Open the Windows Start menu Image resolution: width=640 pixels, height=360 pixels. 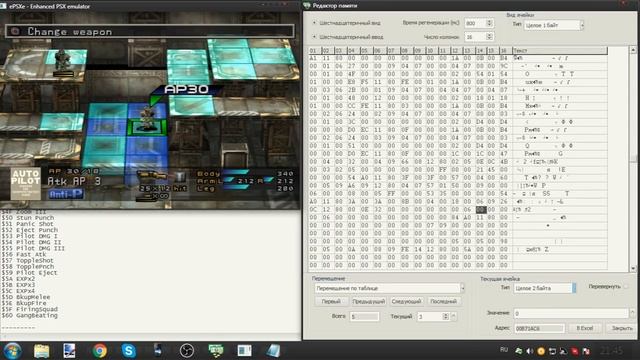(x=12, y=351)
